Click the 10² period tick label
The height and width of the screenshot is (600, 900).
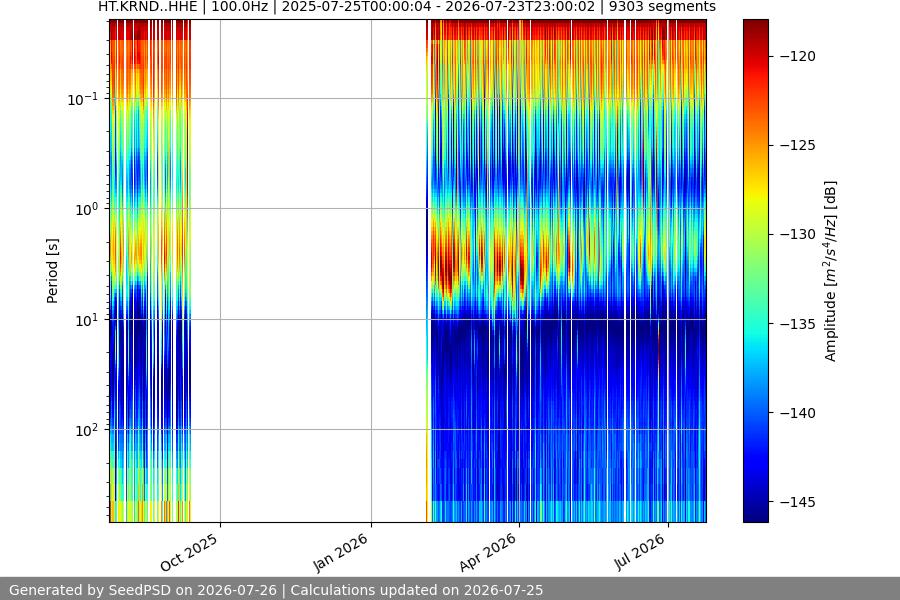tap(87, 430)
